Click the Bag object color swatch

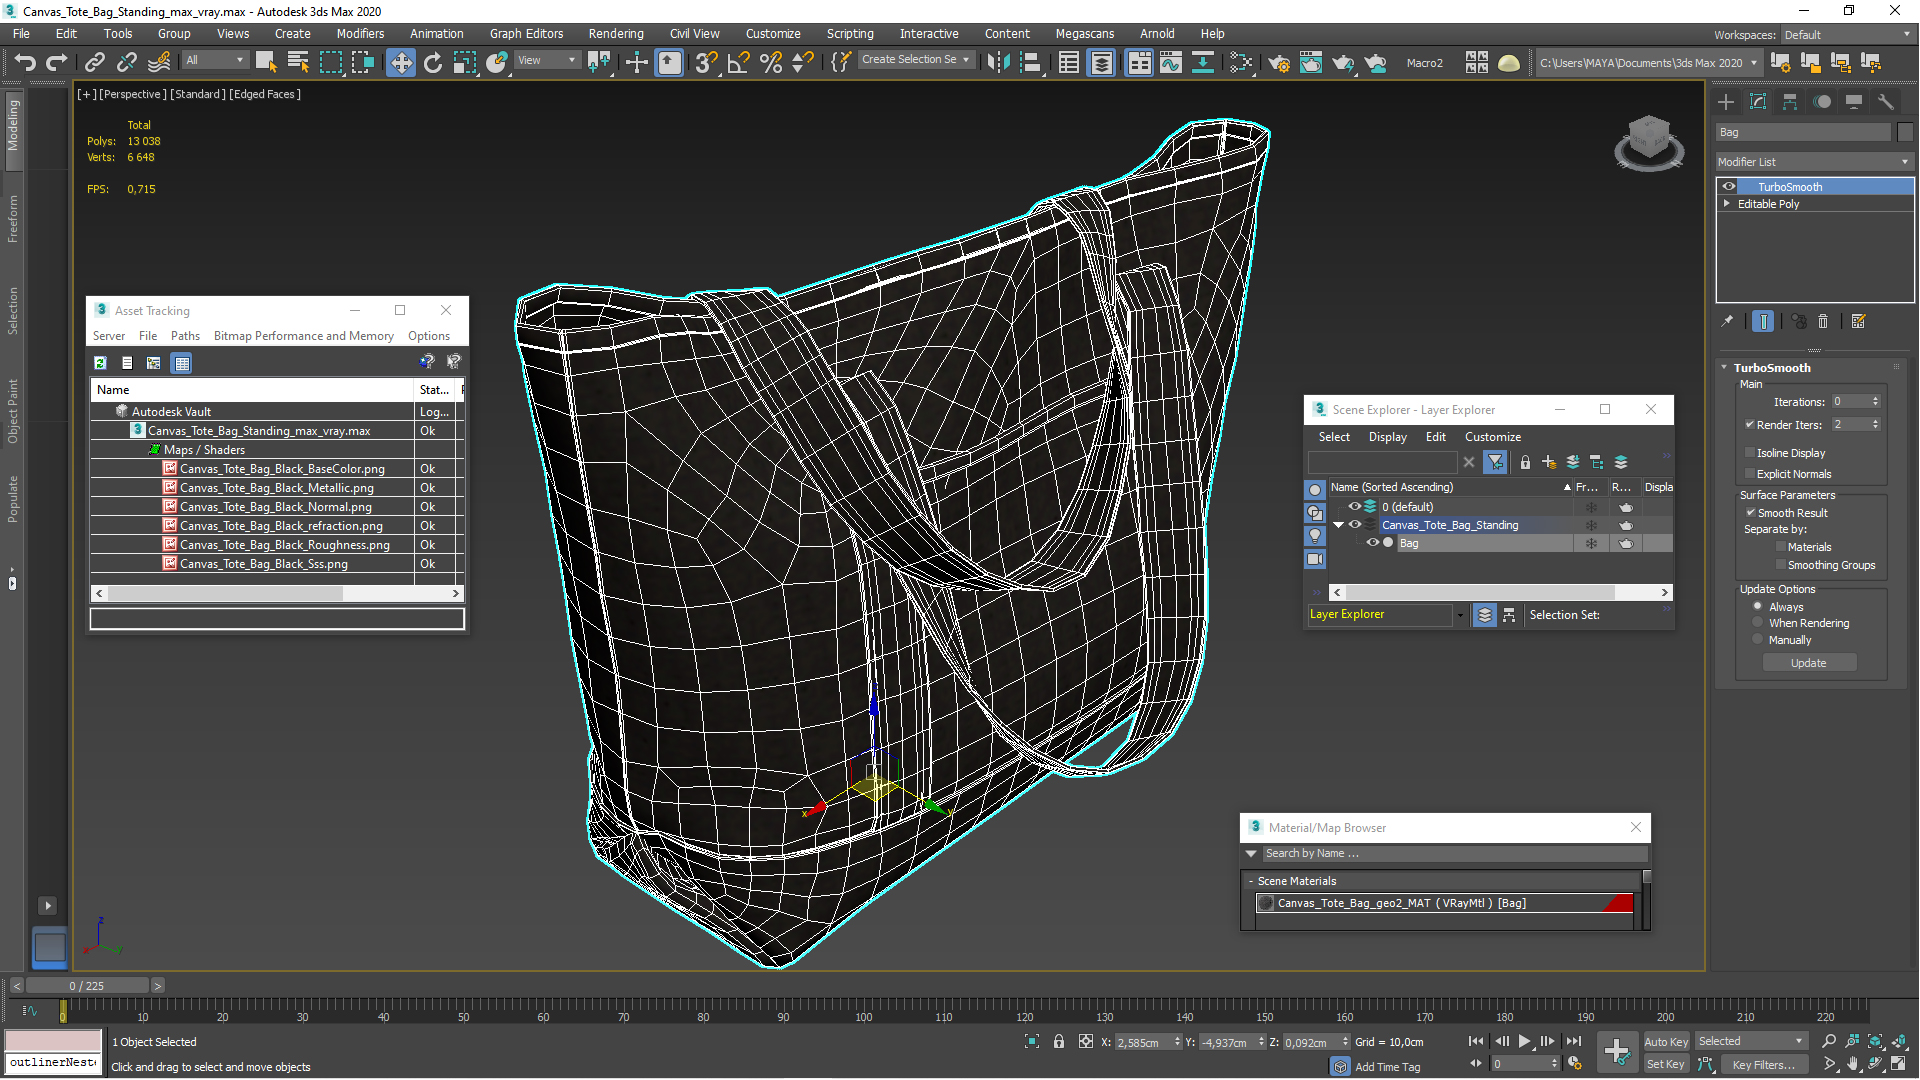pos(1904,132)
